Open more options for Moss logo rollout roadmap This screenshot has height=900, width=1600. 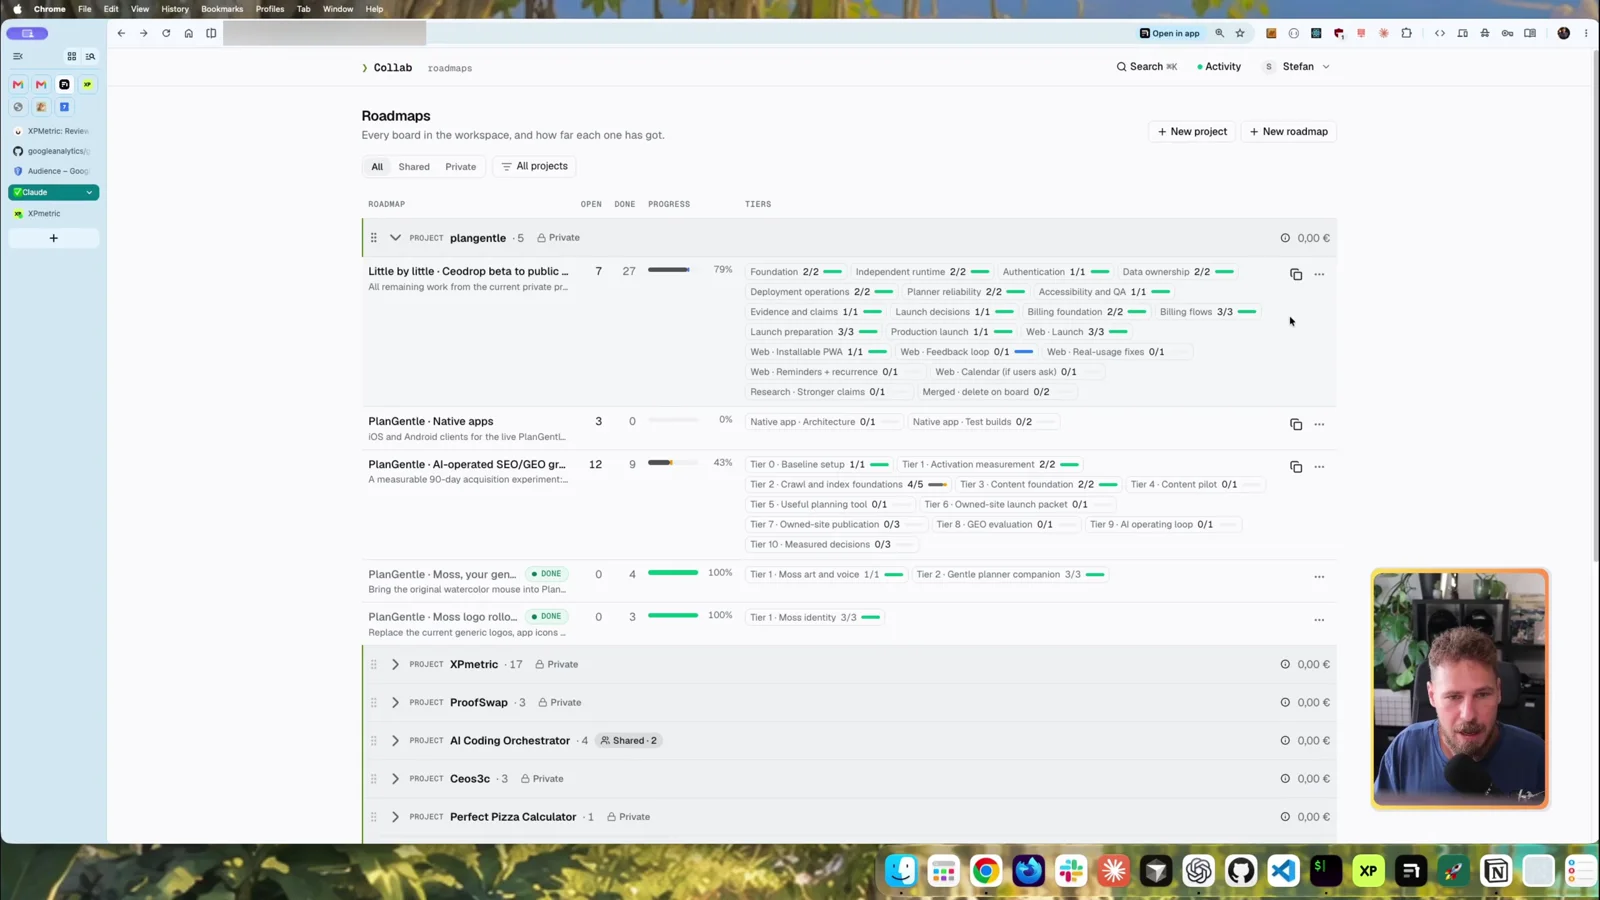coord(1319,620)
